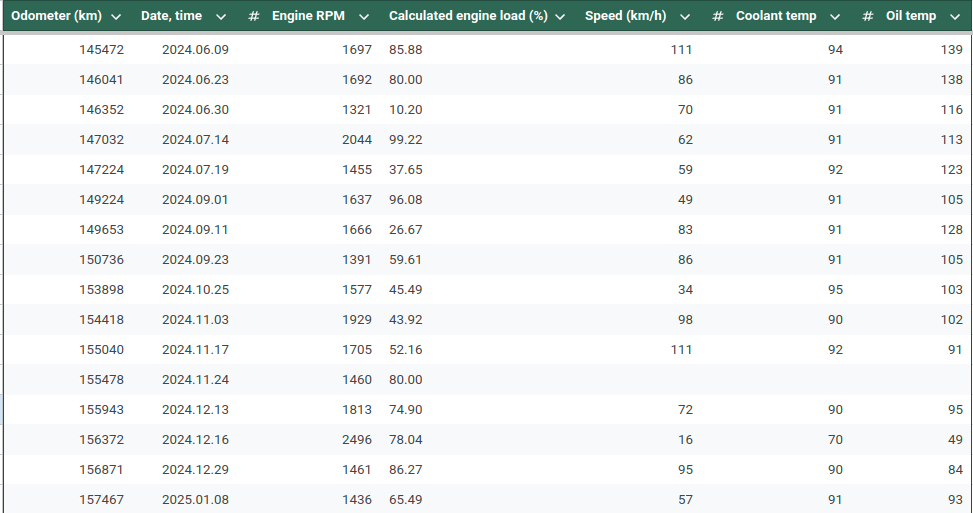Screen dimensions: 973x513
Task: Select engine load cell 59.61
Action: (x=406, y=259)
